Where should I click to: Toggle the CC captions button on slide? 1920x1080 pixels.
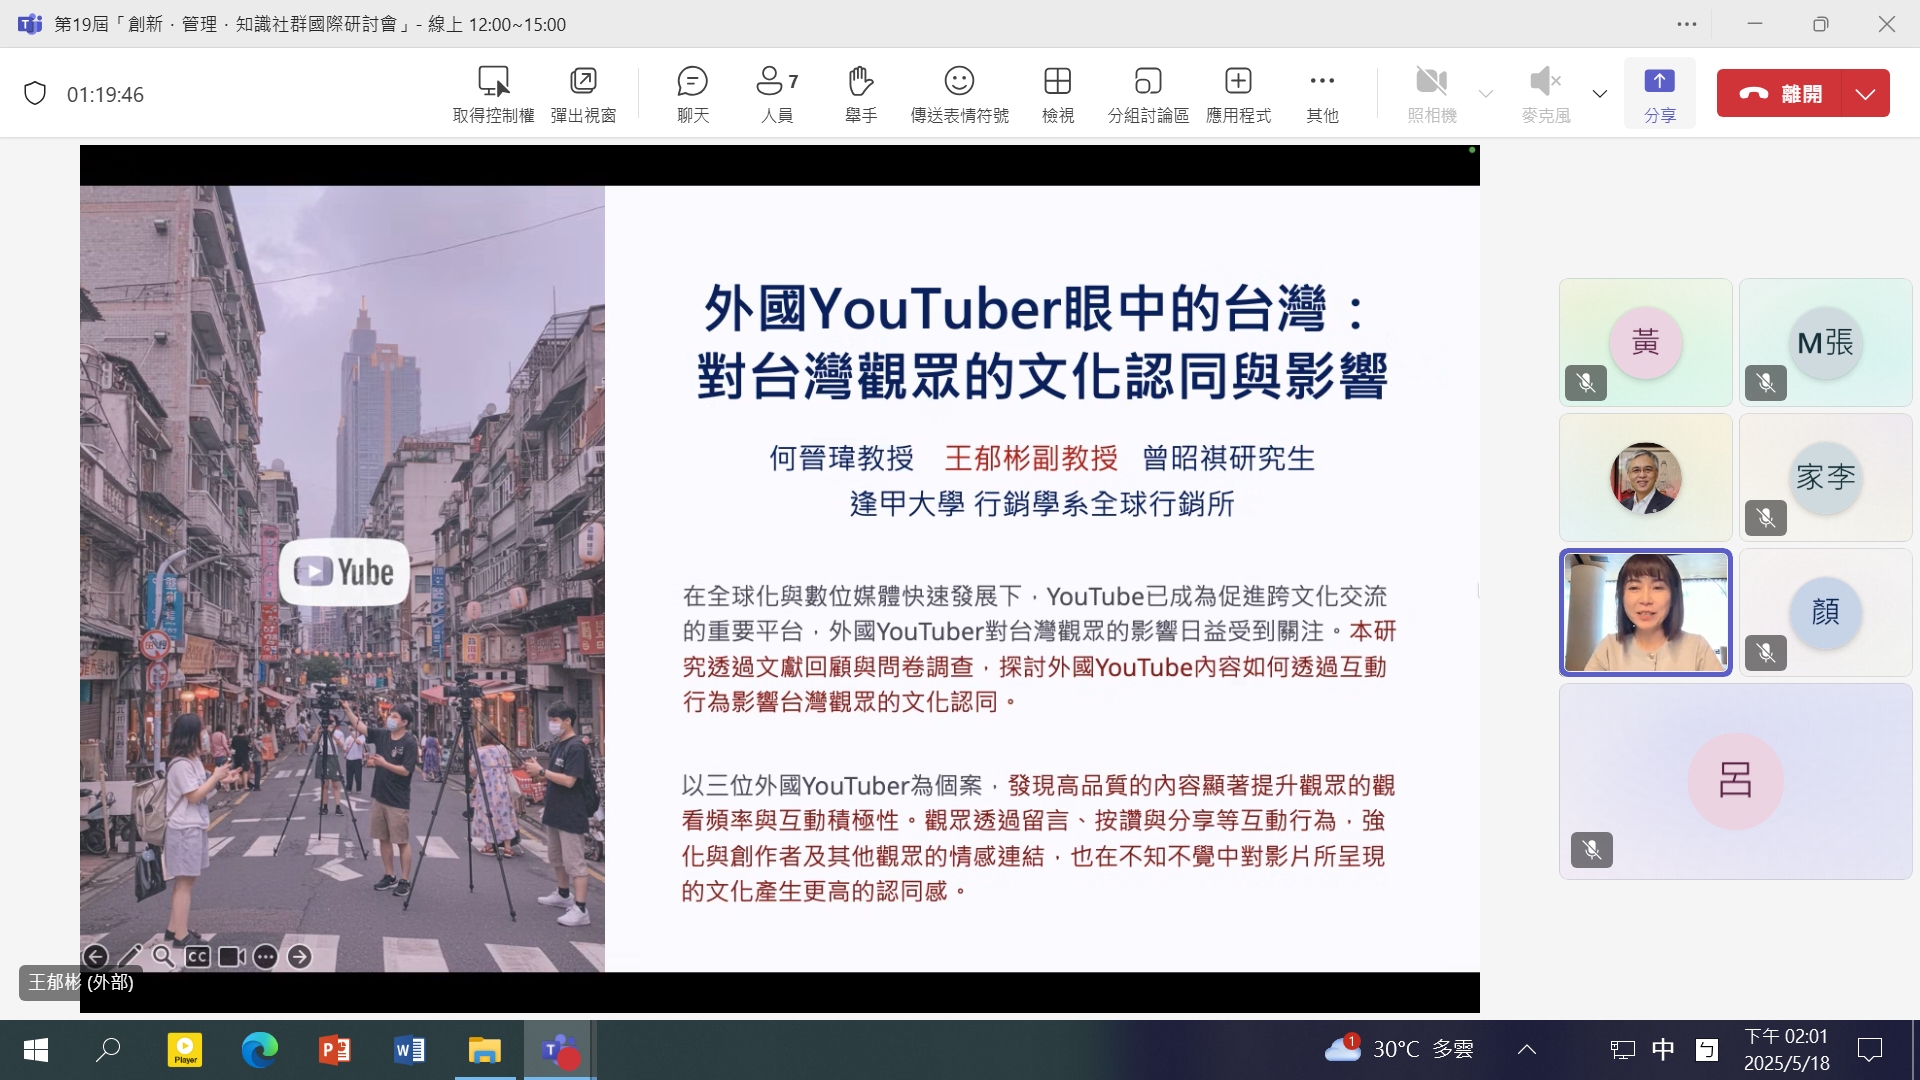pyautogui.click(x=198, y=957)
